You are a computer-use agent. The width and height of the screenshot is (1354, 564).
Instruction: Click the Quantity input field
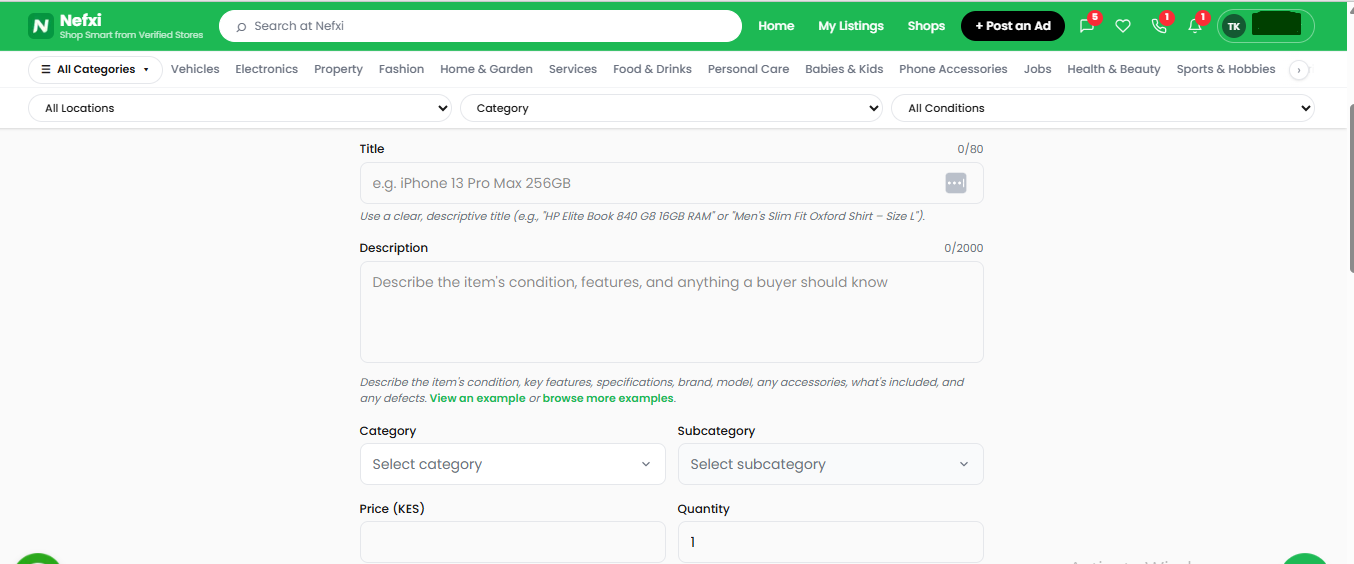click(830, 542)
